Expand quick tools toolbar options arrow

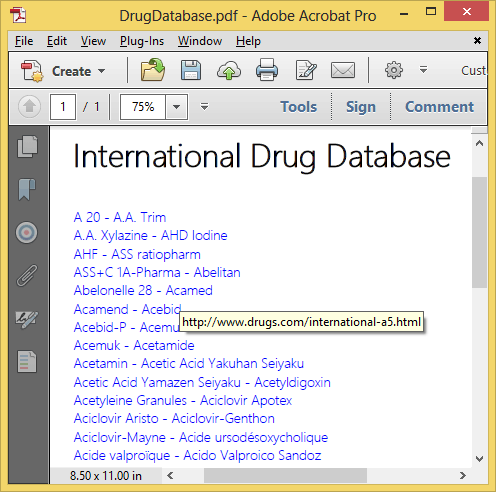[423, 70]
